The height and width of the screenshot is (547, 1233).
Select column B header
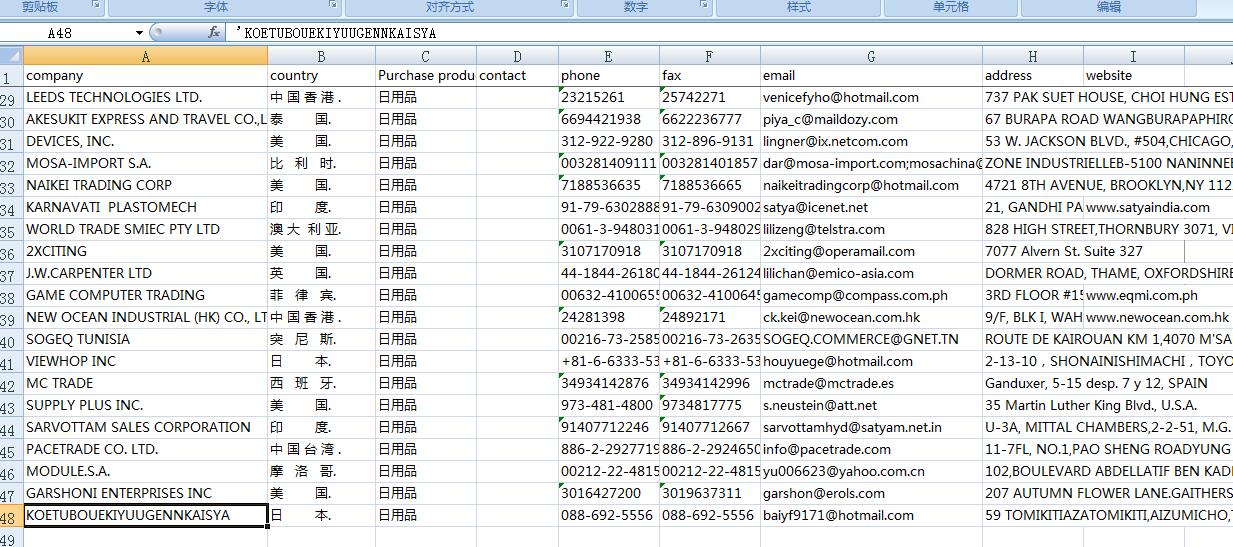point(321,57)
